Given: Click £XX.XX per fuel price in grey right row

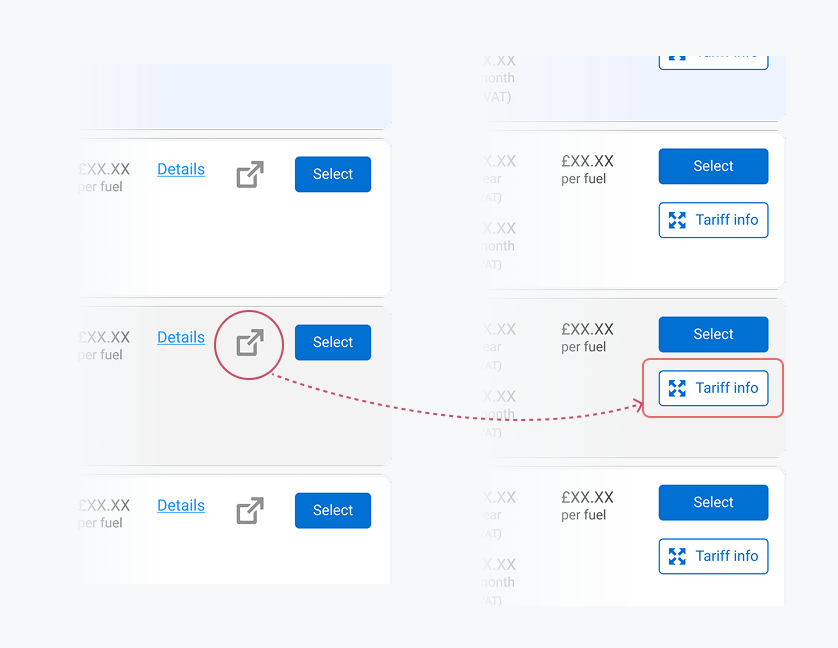Looking at the screenshot, I should [587, 337].
